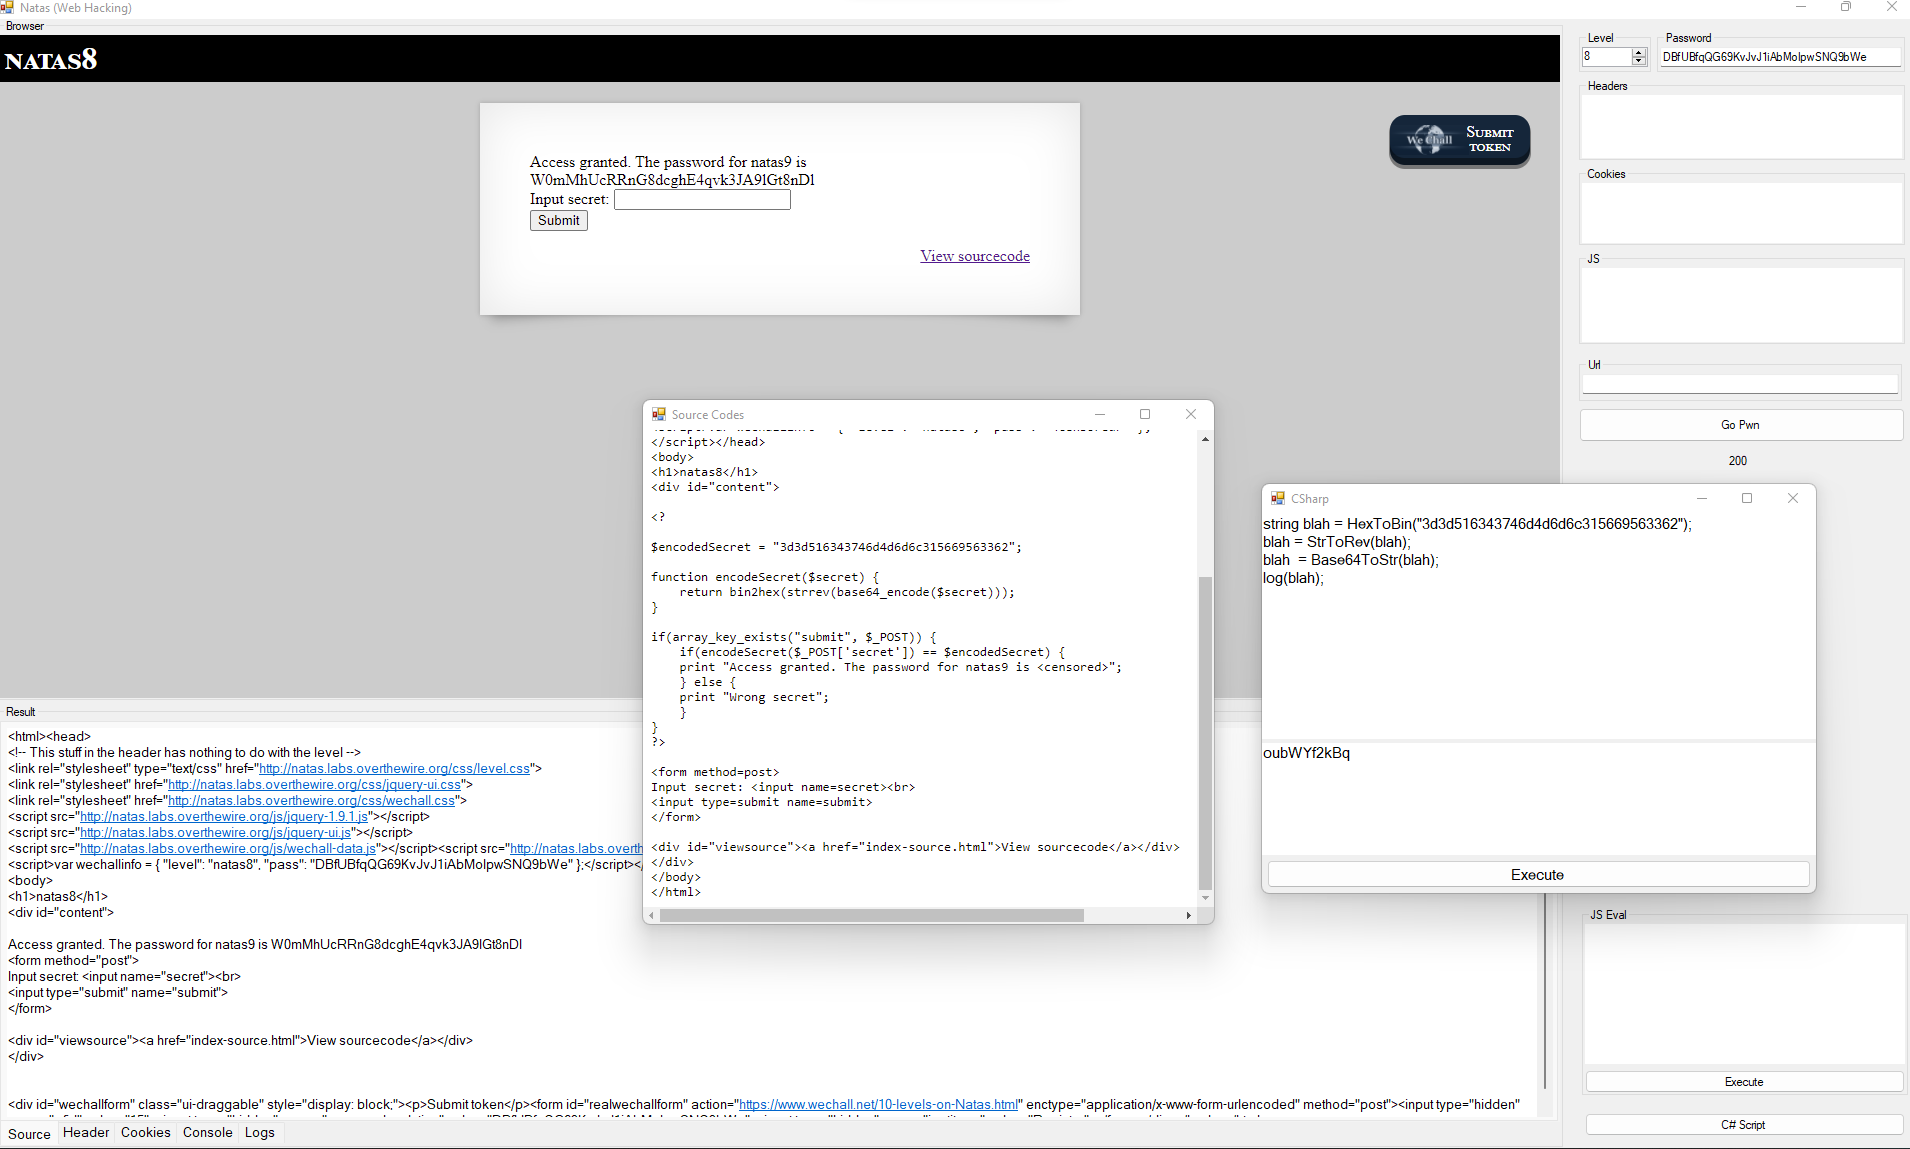Click the C# Script button
The image size is (1910, 1149).
click(x=1744, y=1125)
